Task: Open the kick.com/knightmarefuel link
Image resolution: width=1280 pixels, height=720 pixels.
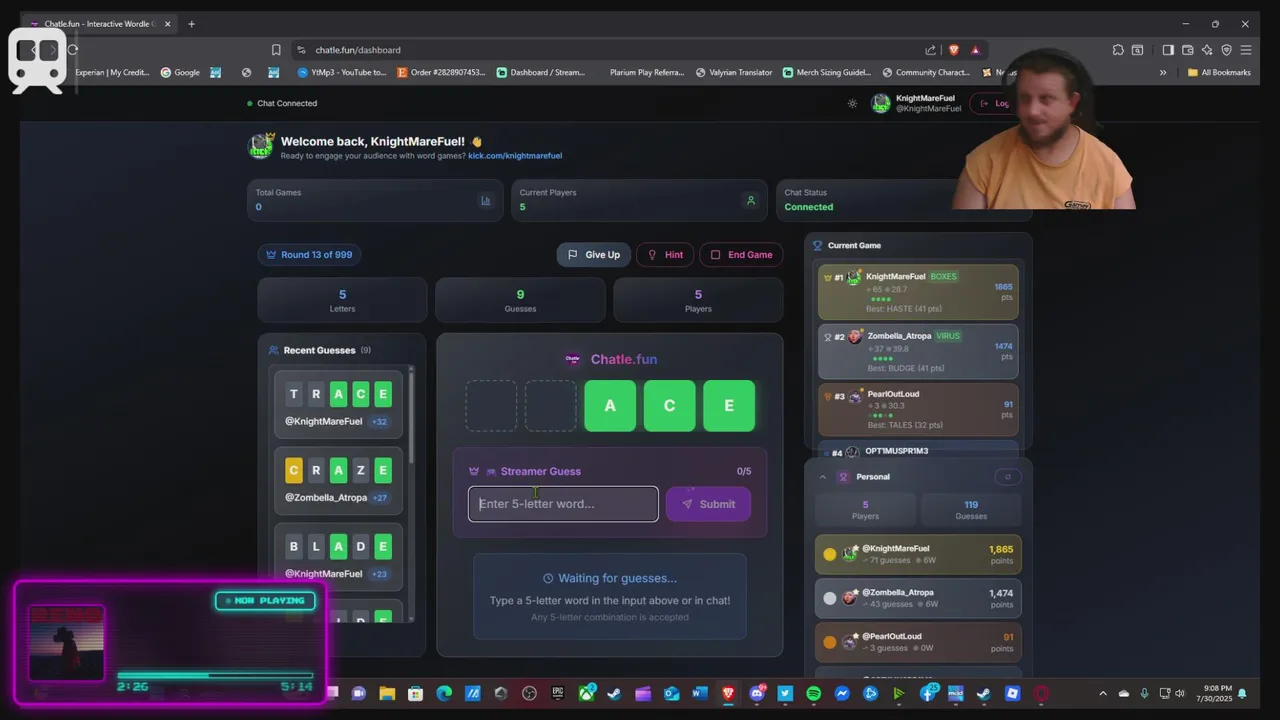Action: [515, 156]
